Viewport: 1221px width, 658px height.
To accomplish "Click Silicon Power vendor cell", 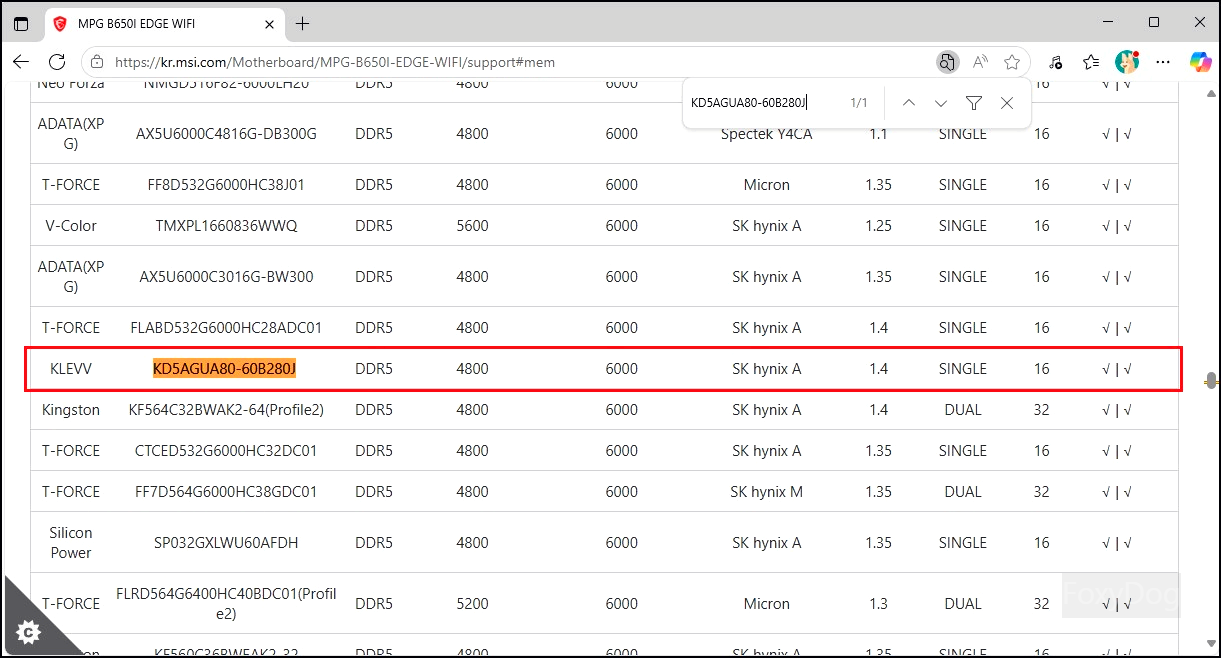I will (x=71, y=543).
